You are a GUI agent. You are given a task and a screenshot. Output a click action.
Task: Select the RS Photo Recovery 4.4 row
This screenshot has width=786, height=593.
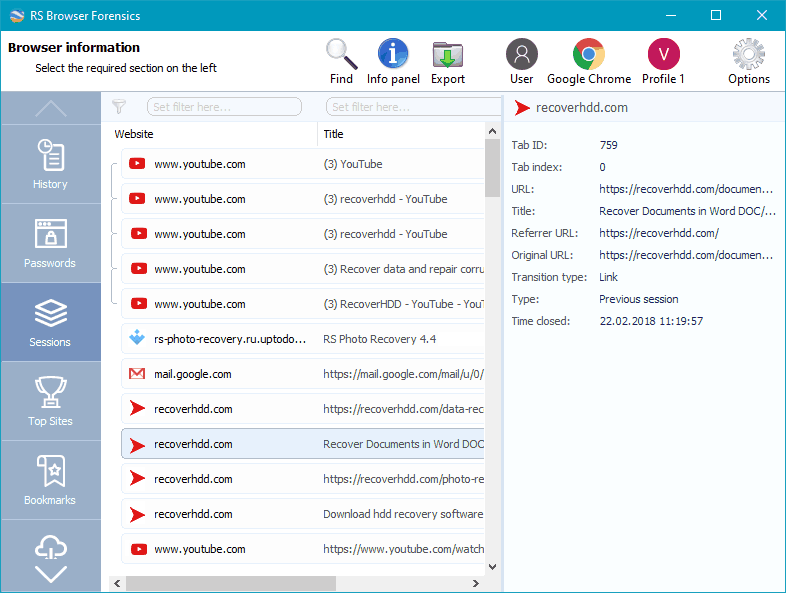[300, 339]
